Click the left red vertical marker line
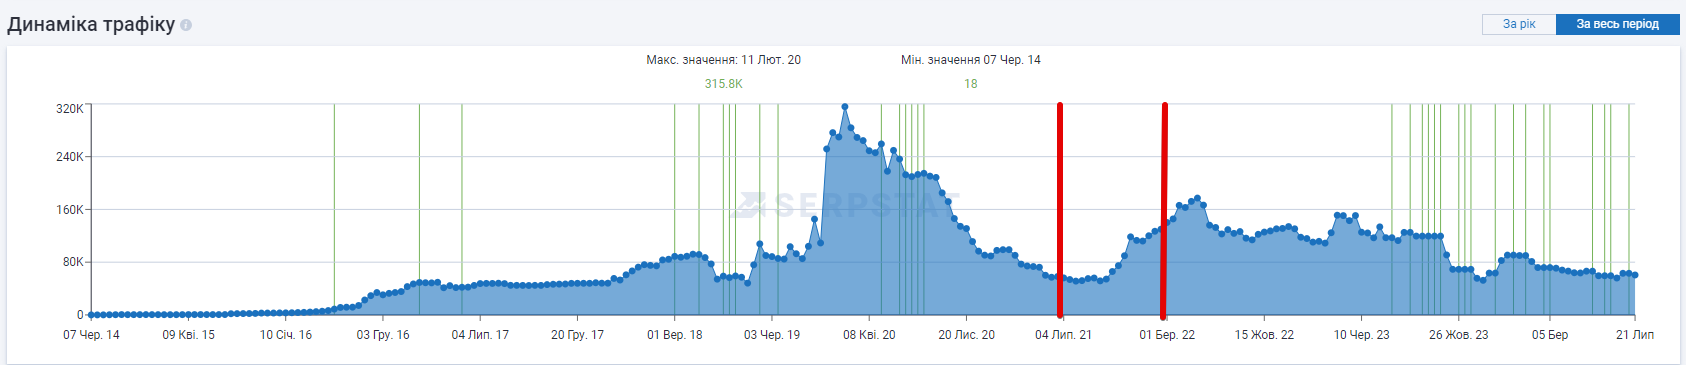The height and width of the screenshot is (365, 1686). pyautogui.click(x=1060, y=210)
